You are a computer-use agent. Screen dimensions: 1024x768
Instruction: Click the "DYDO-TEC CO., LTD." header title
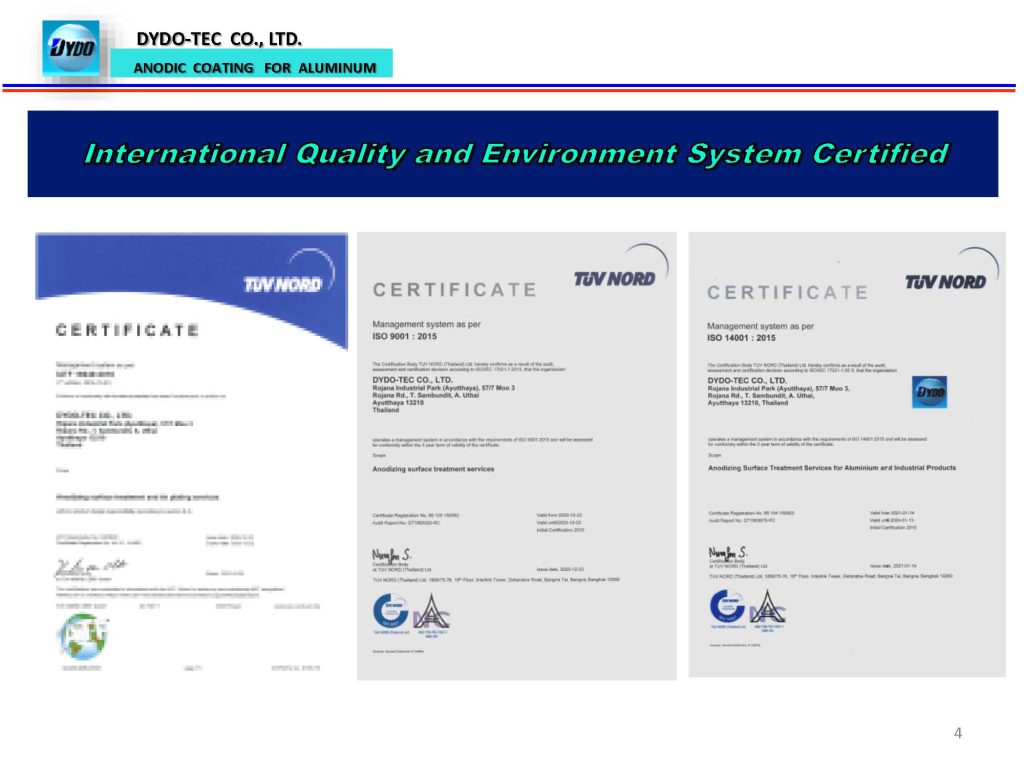coord(218,39)
